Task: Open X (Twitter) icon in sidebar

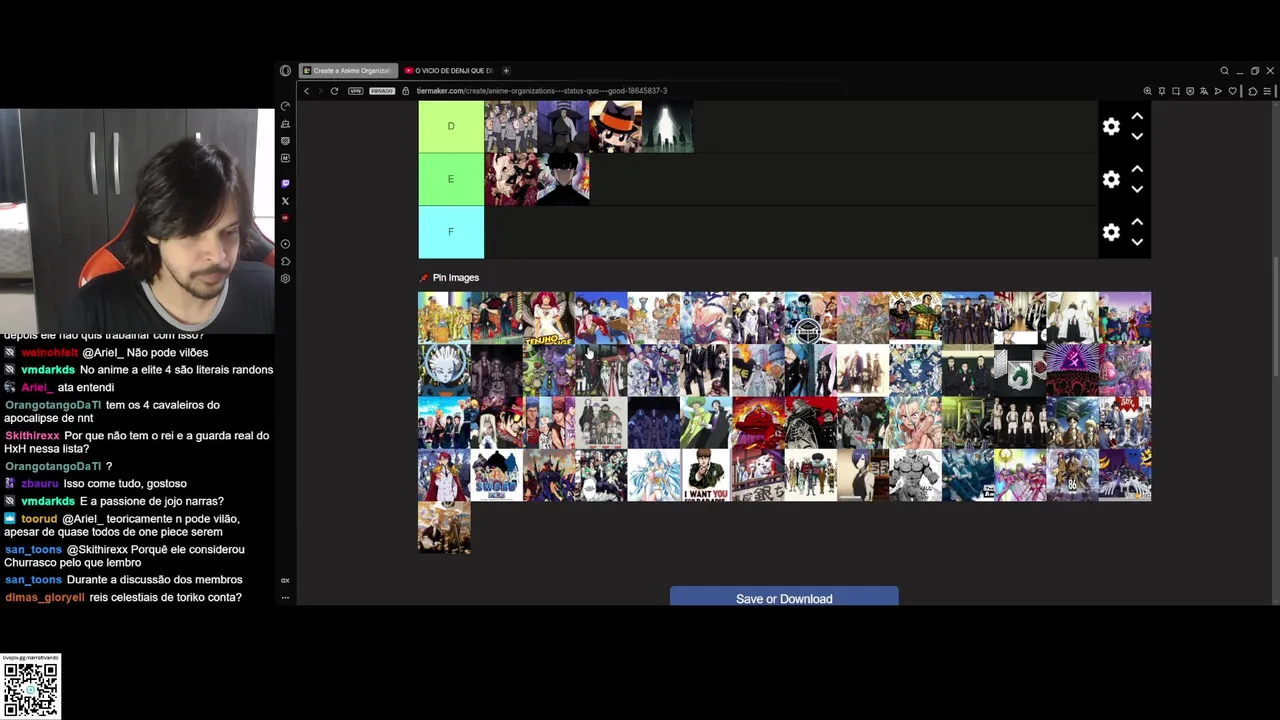Action: pos(285,201)
